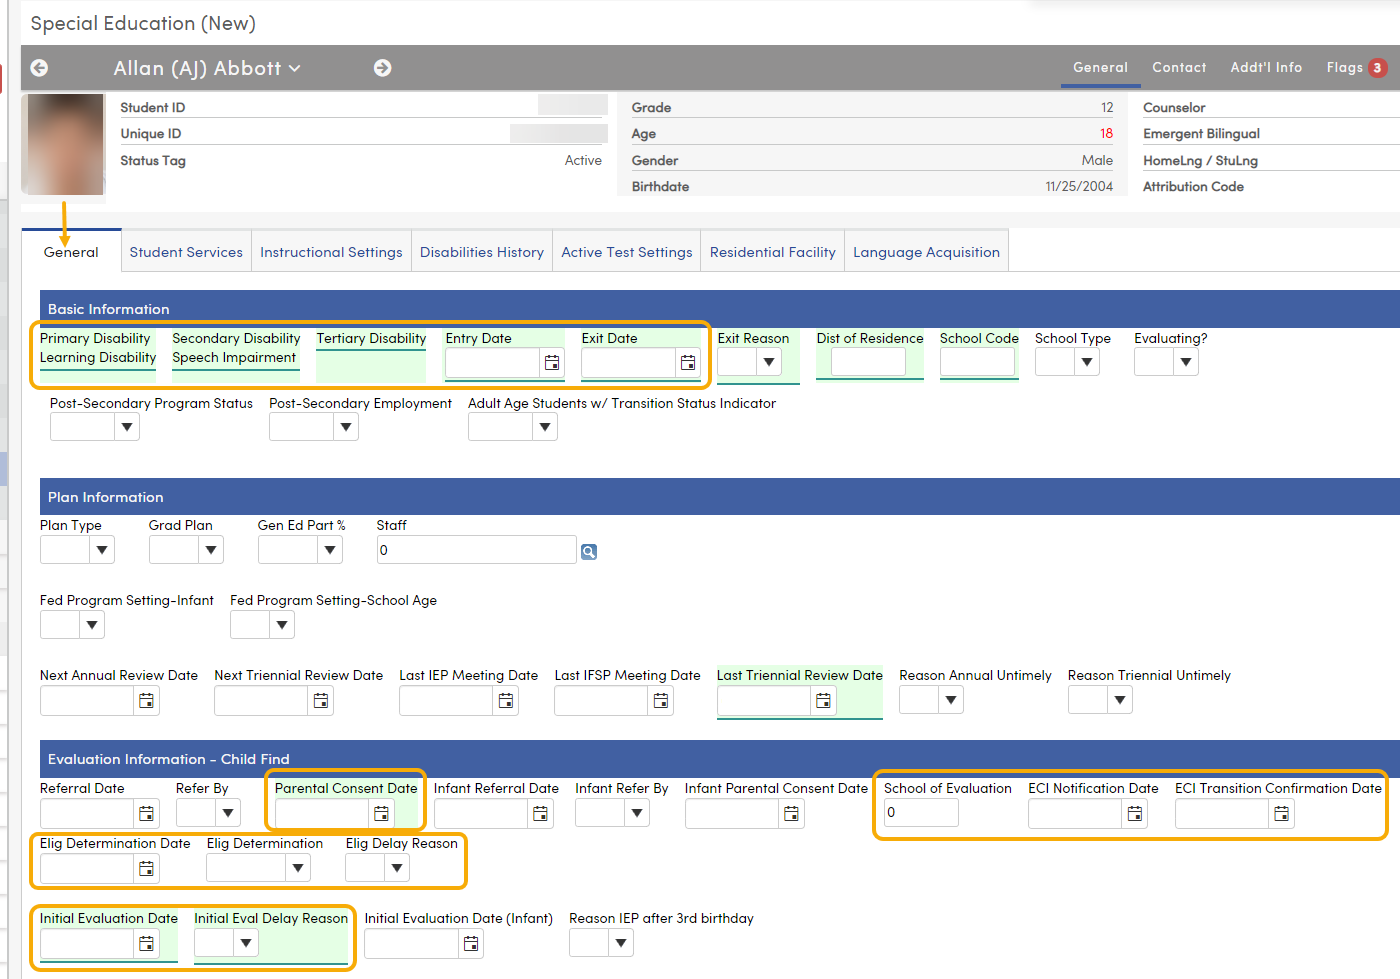Viewport: 1400px width, 979px height.
Task: Open the Exit Reason dropdown
Action: [x=767, y=363]
